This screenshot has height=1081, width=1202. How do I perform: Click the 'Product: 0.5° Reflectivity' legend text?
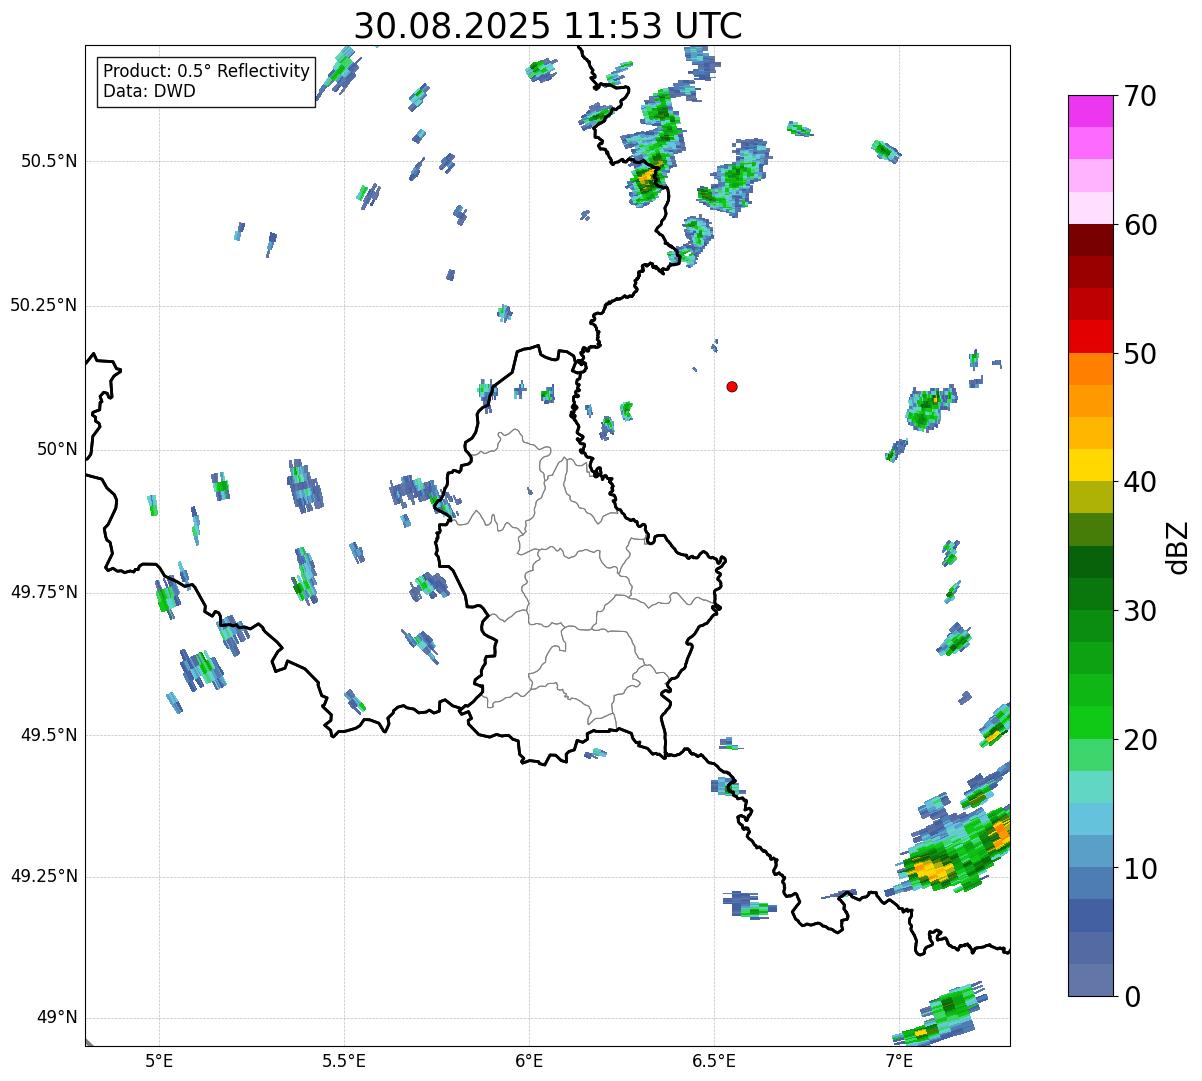click(206, 71)
